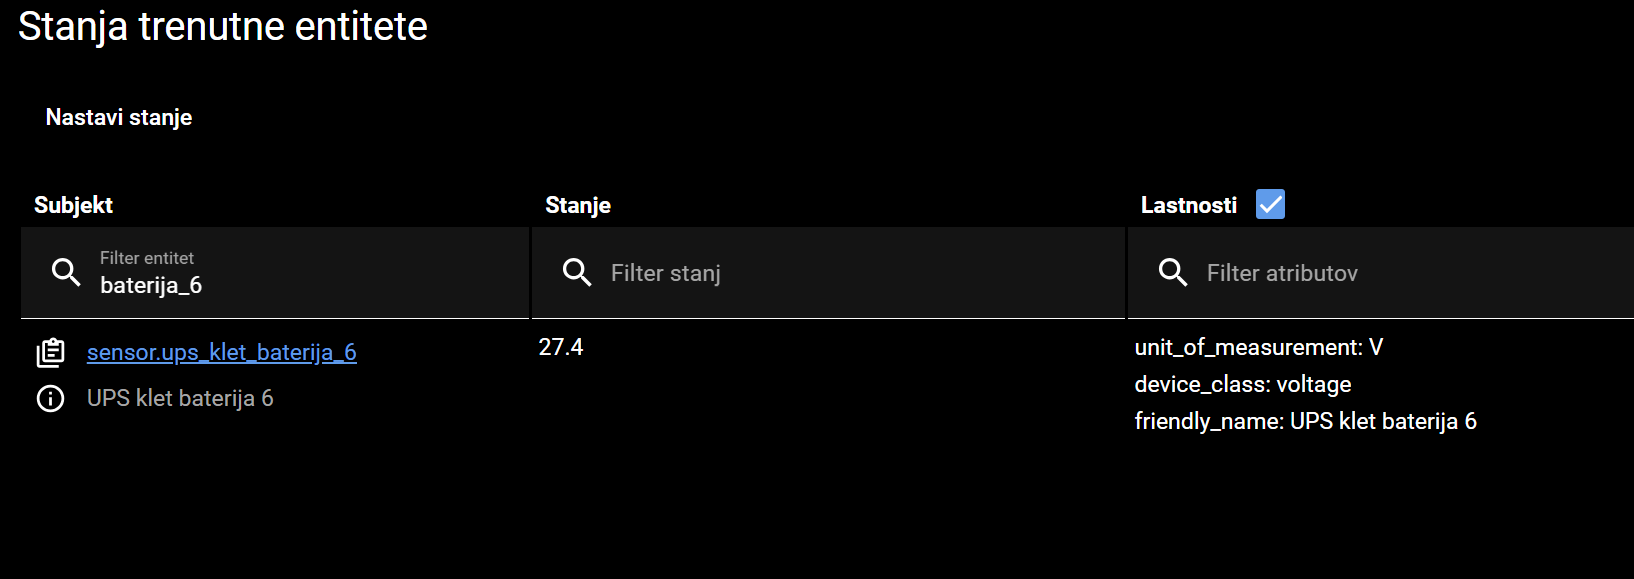Click the gray UPS klet baterija 6 name under the entity link
Image resolution: width=1634 pixels, height=579 pixels.
(x=180, y=398)
